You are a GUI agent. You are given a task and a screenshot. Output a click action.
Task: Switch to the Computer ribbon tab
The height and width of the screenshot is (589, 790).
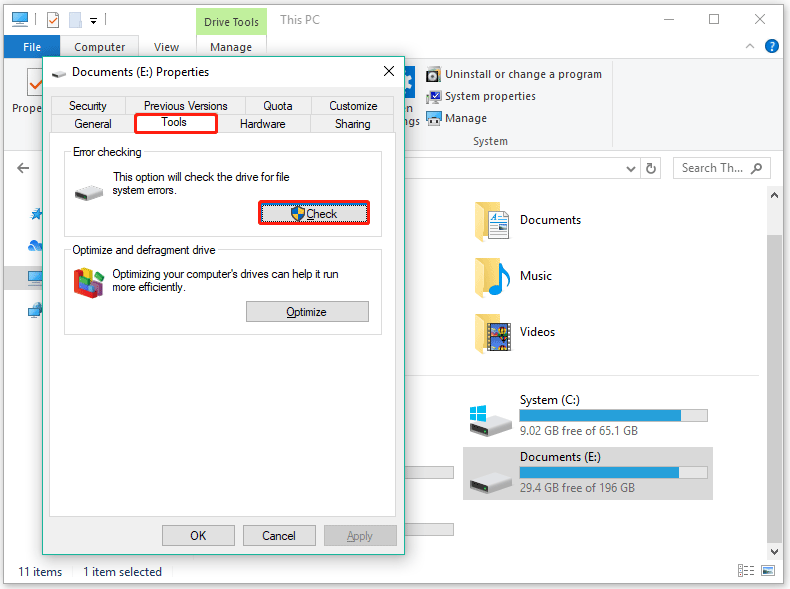coord(99,47)
